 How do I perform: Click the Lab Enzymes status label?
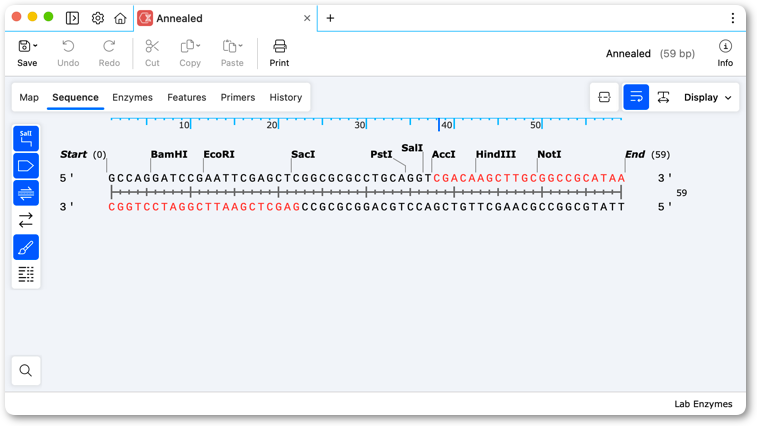pos(703,404)
